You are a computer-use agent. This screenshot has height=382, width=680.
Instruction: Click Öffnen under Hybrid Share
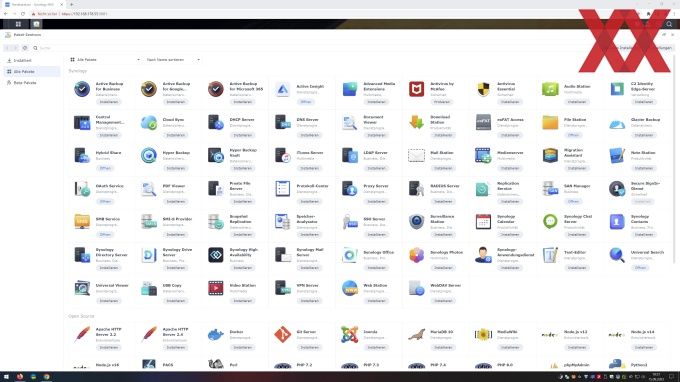point(105,168)
